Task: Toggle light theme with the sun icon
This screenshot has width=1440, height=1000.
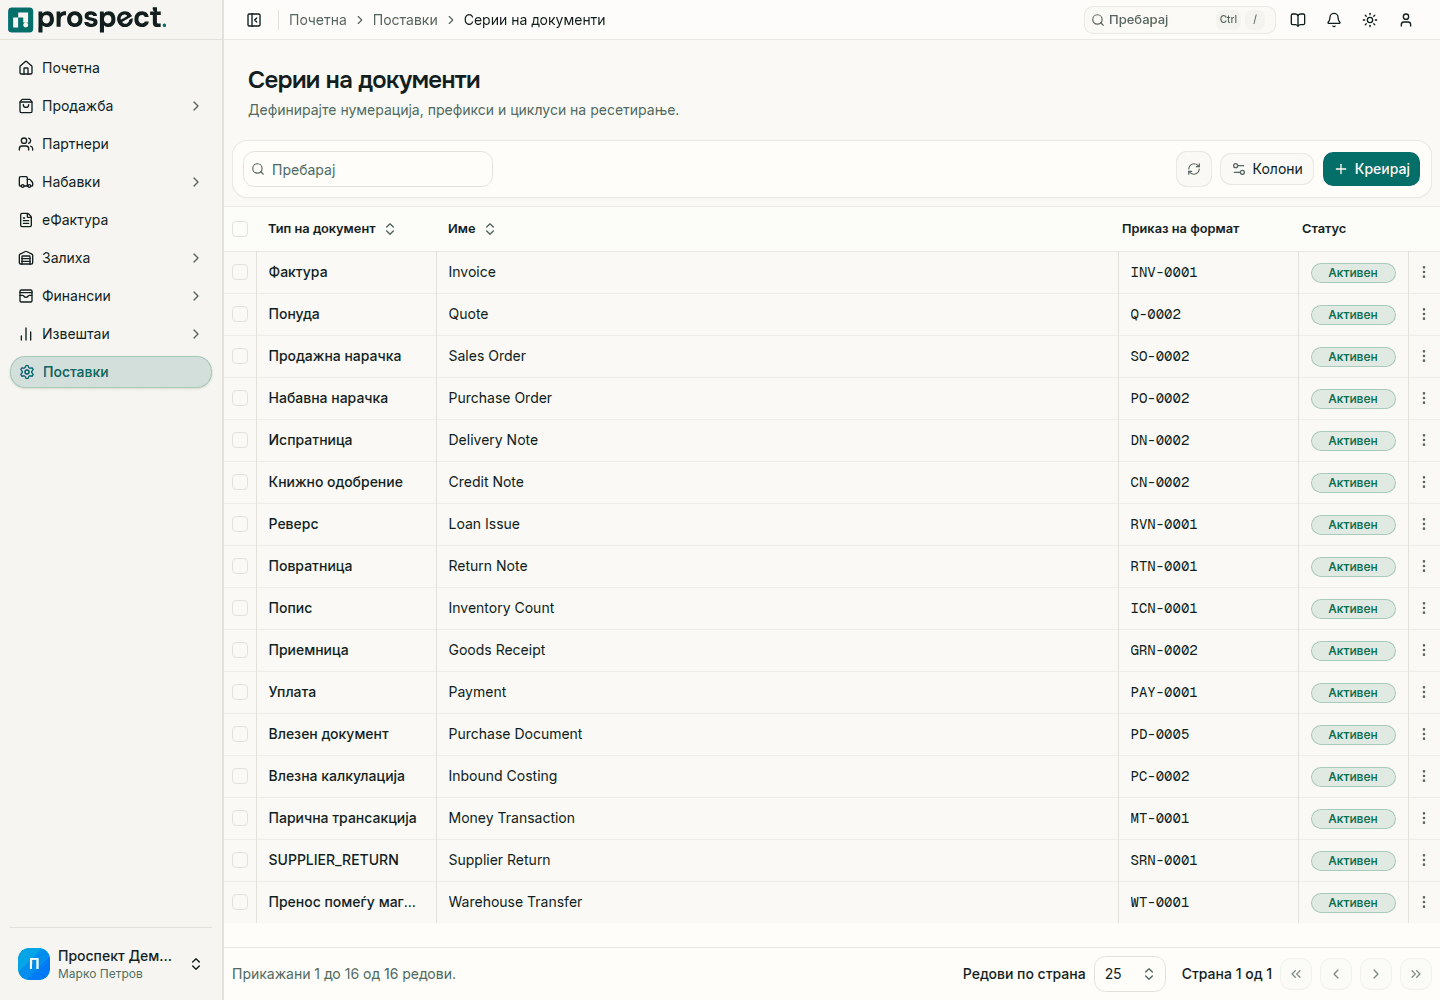Action: pyautogui.click(x=1370, y=20)
